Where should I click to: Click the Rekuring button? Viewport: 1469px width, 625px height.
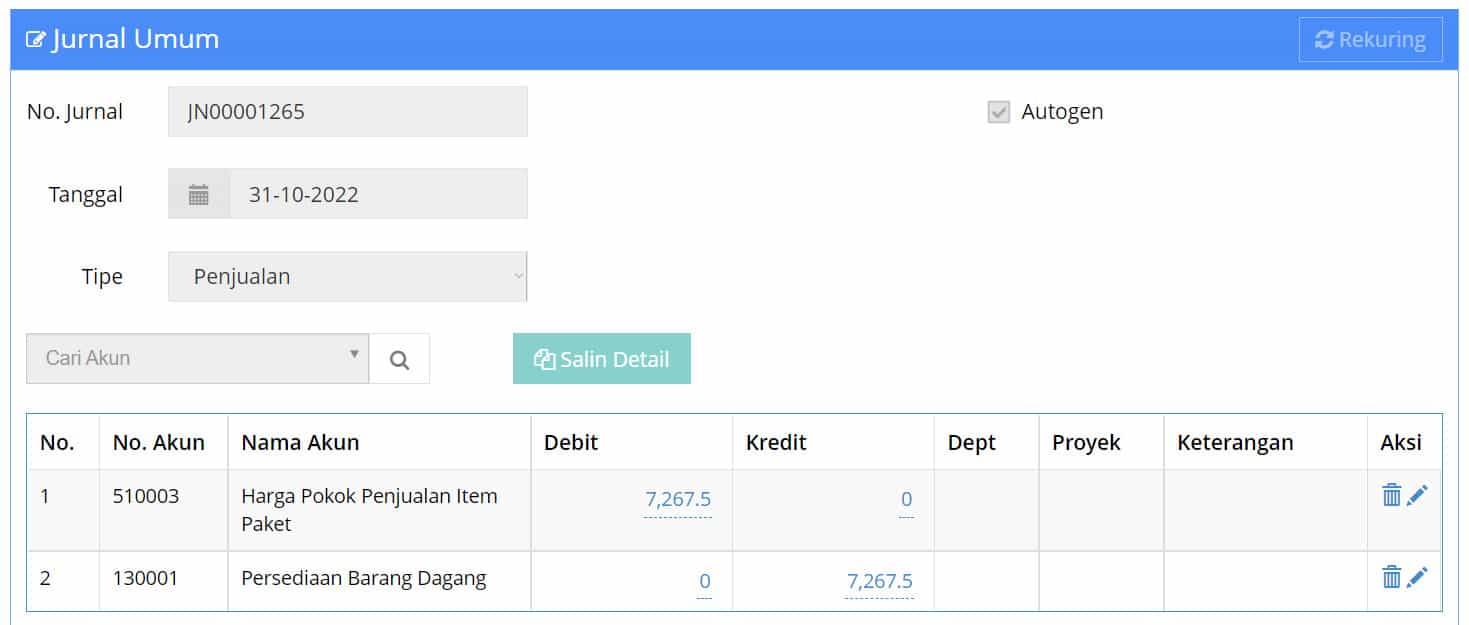click(x=1370, y=40)
